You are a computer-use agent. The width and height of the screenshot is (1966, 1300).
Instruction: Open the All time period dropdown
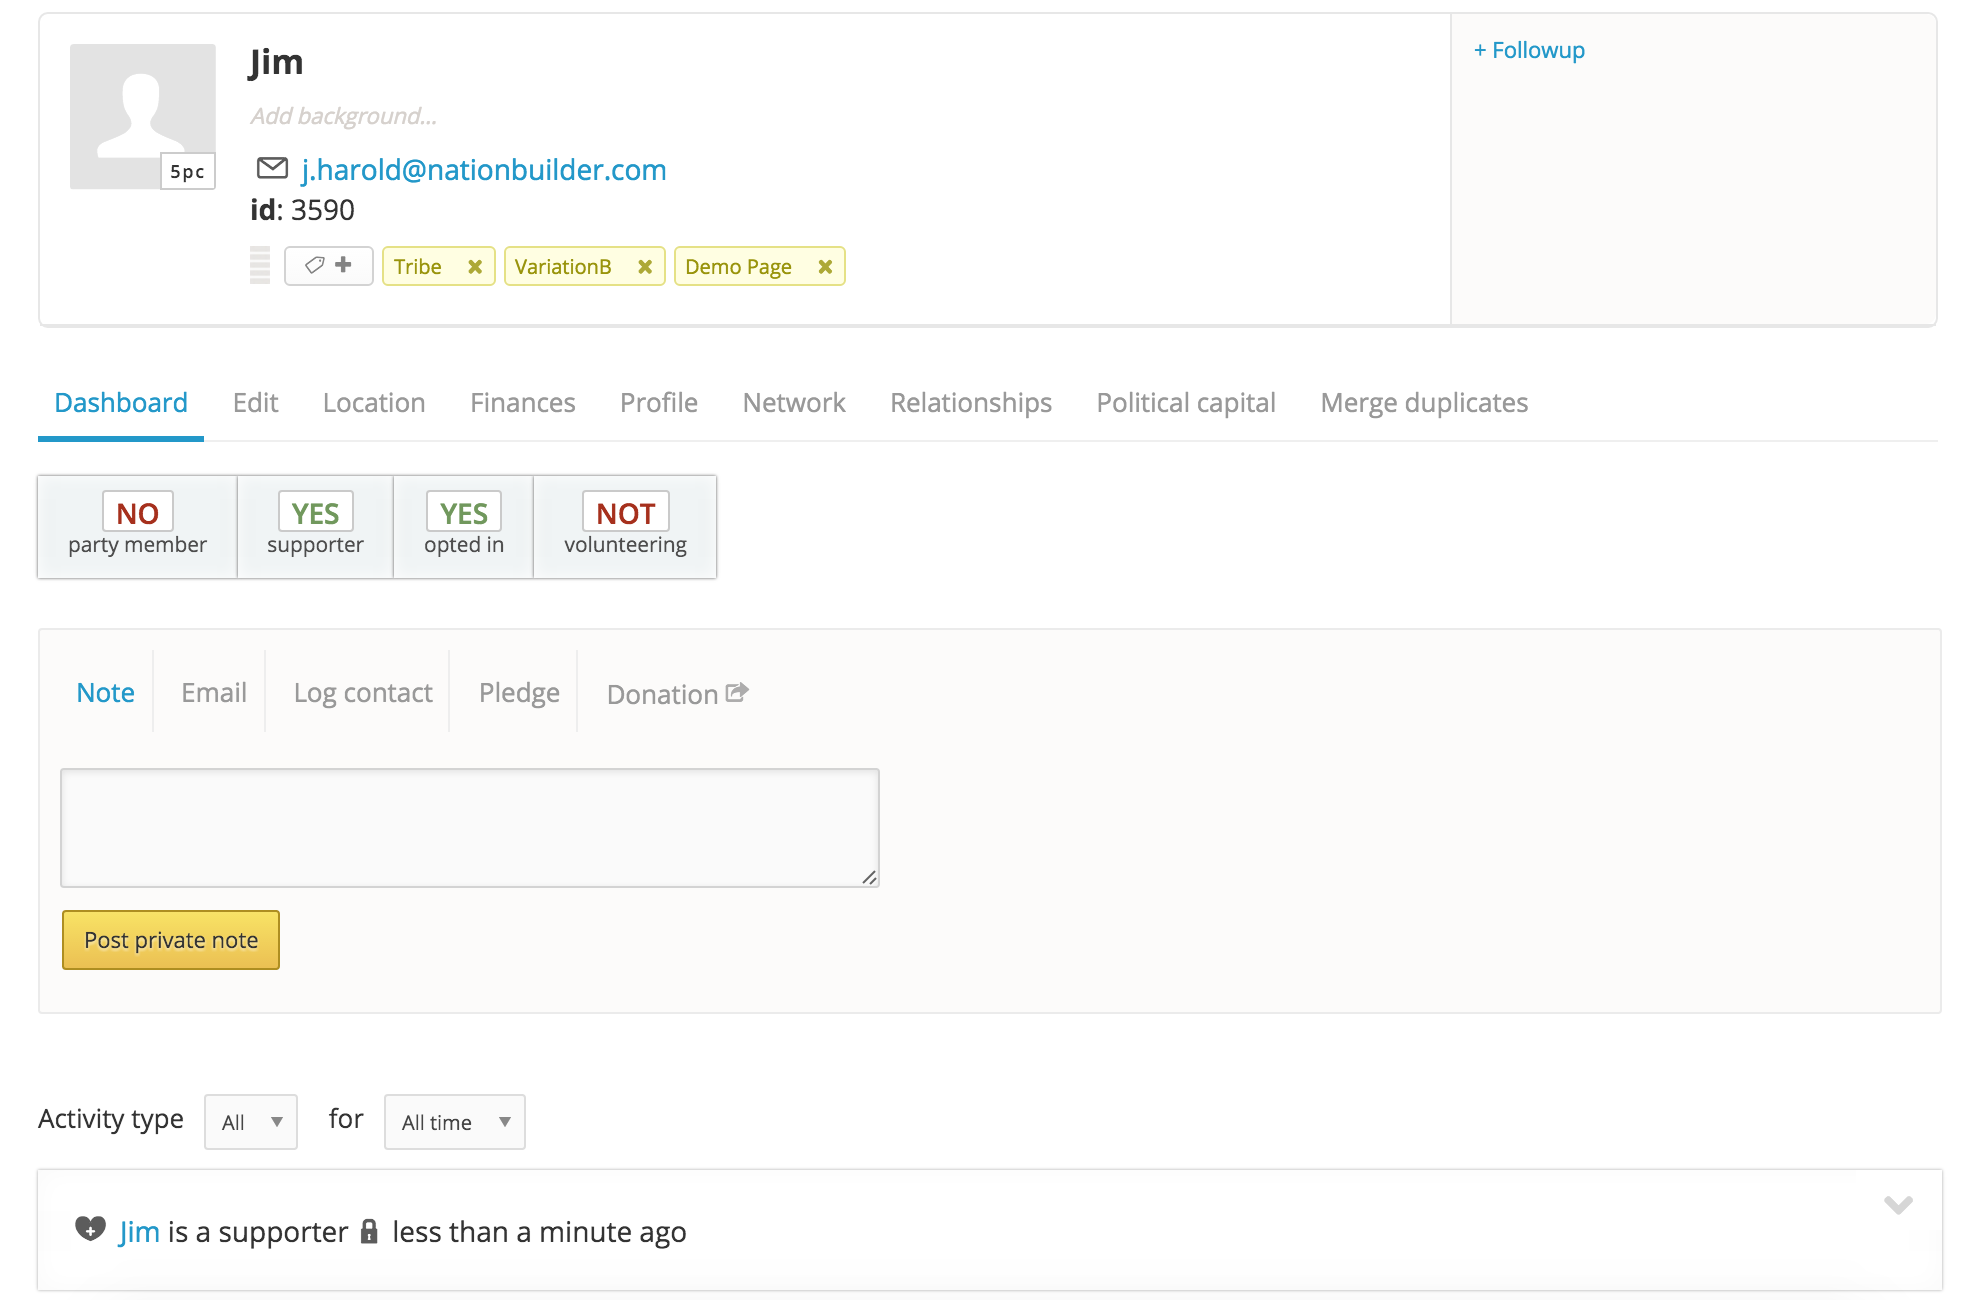[455, 1122]
